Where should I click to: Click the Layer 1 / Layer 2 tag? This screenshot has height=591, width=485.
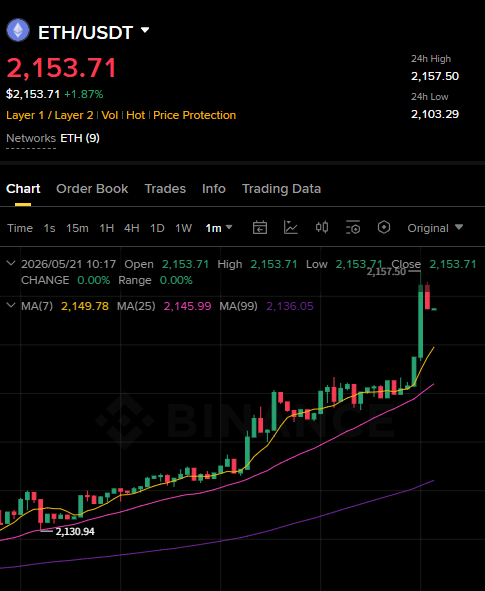50,115
